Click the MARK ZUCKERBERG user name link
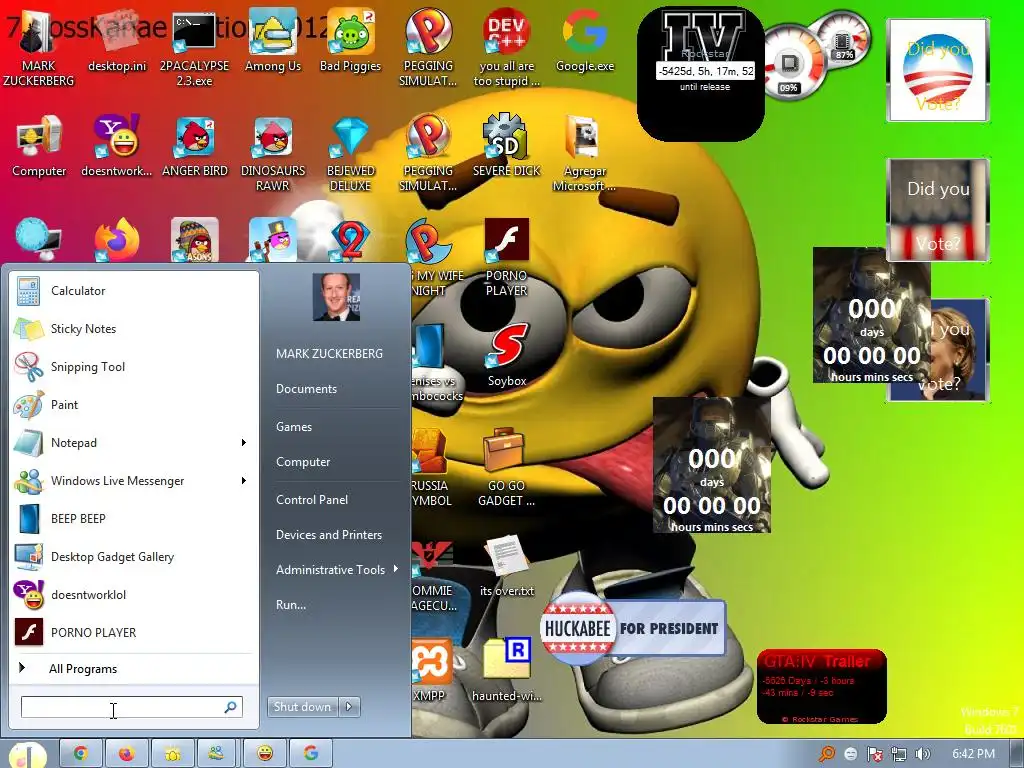1024x768 pixels. coord(329,353)
